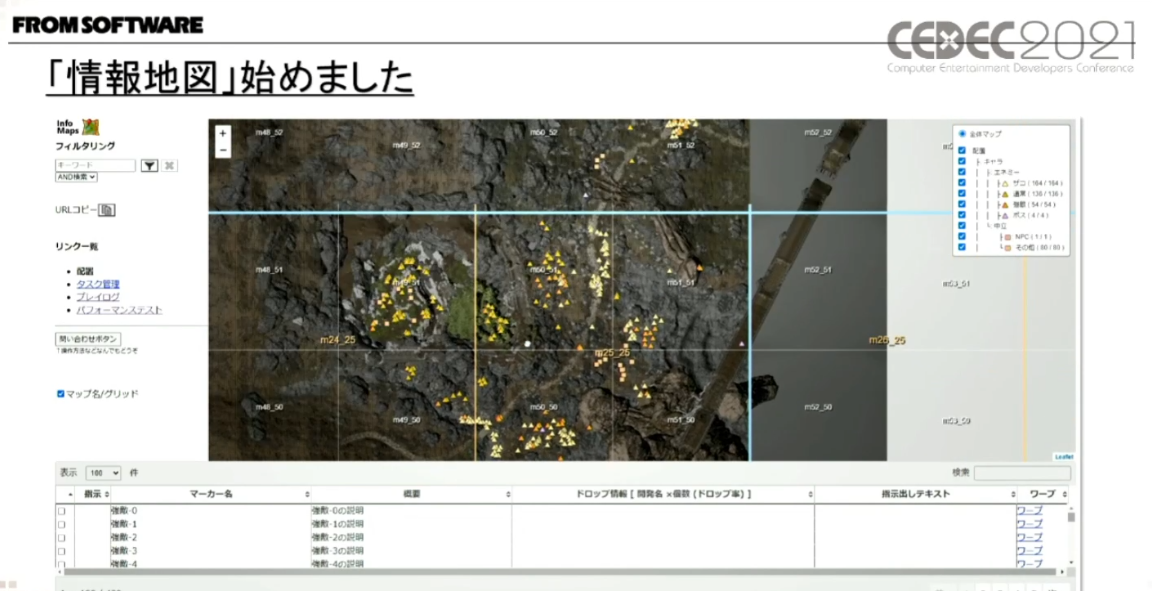Check the row checkbox for 強敵-2
Screen dimensions: 1152x591
tap(62, 538)
